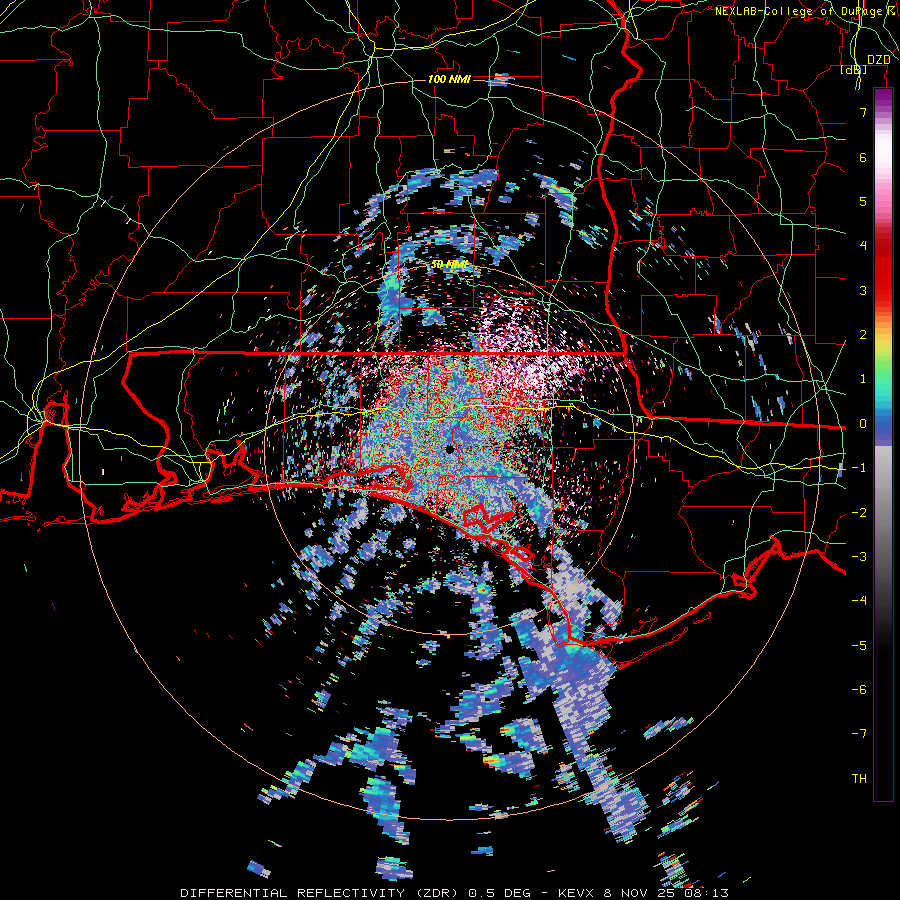Click the 0 value on the color scale
The width and height of the screenshot is (900, 900).
(863, 424)
